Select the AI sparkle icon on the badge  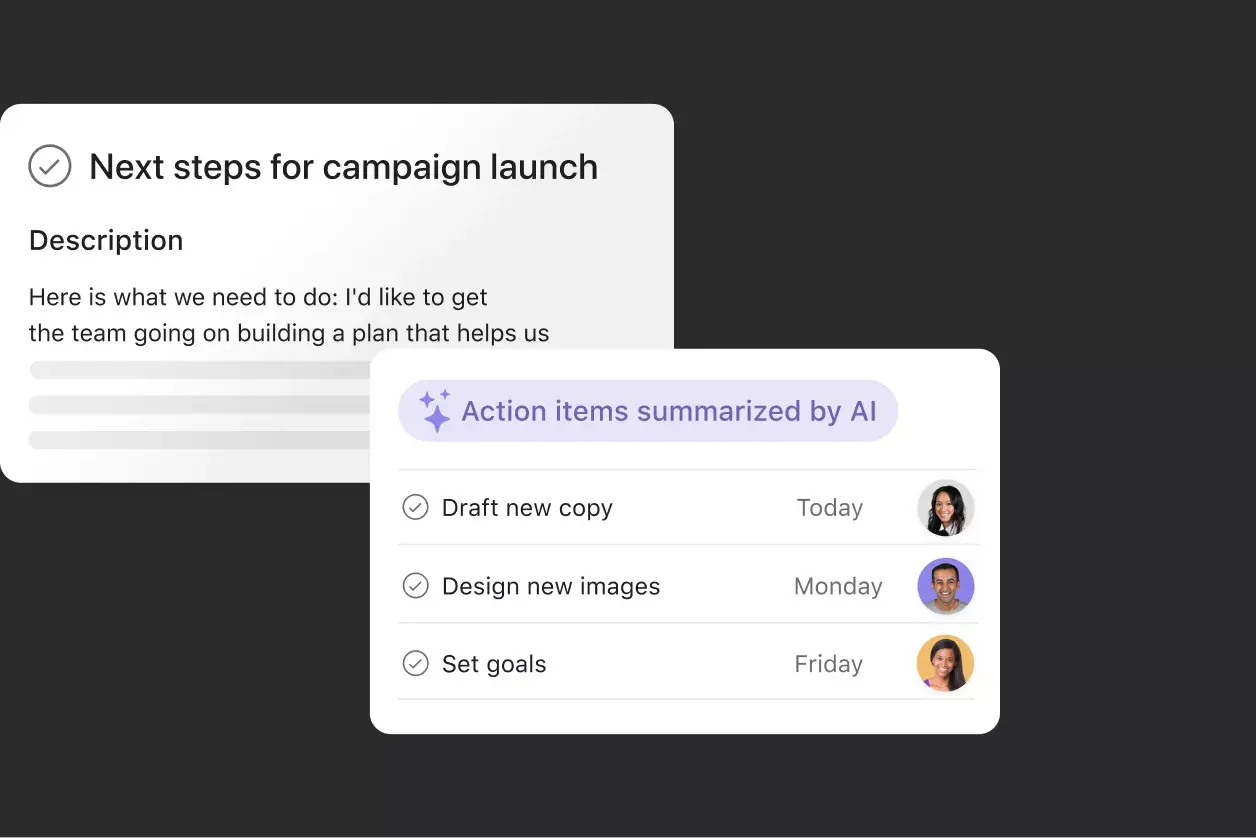pyautogui.click(x=433, y=410)
